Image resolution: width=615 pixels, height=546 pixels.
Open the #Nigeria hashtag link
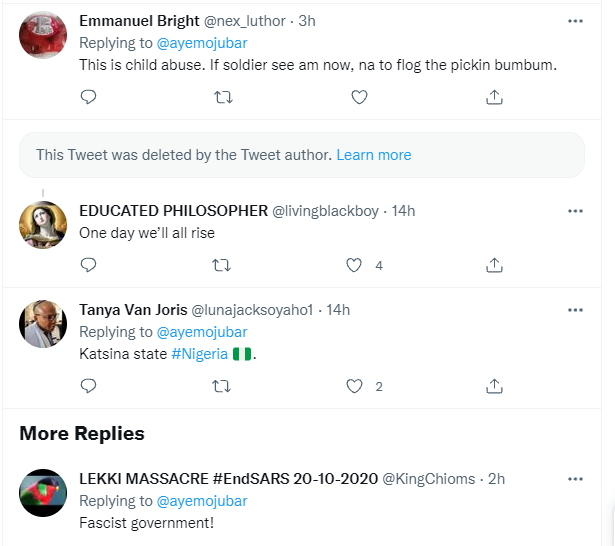click(199, 354)
